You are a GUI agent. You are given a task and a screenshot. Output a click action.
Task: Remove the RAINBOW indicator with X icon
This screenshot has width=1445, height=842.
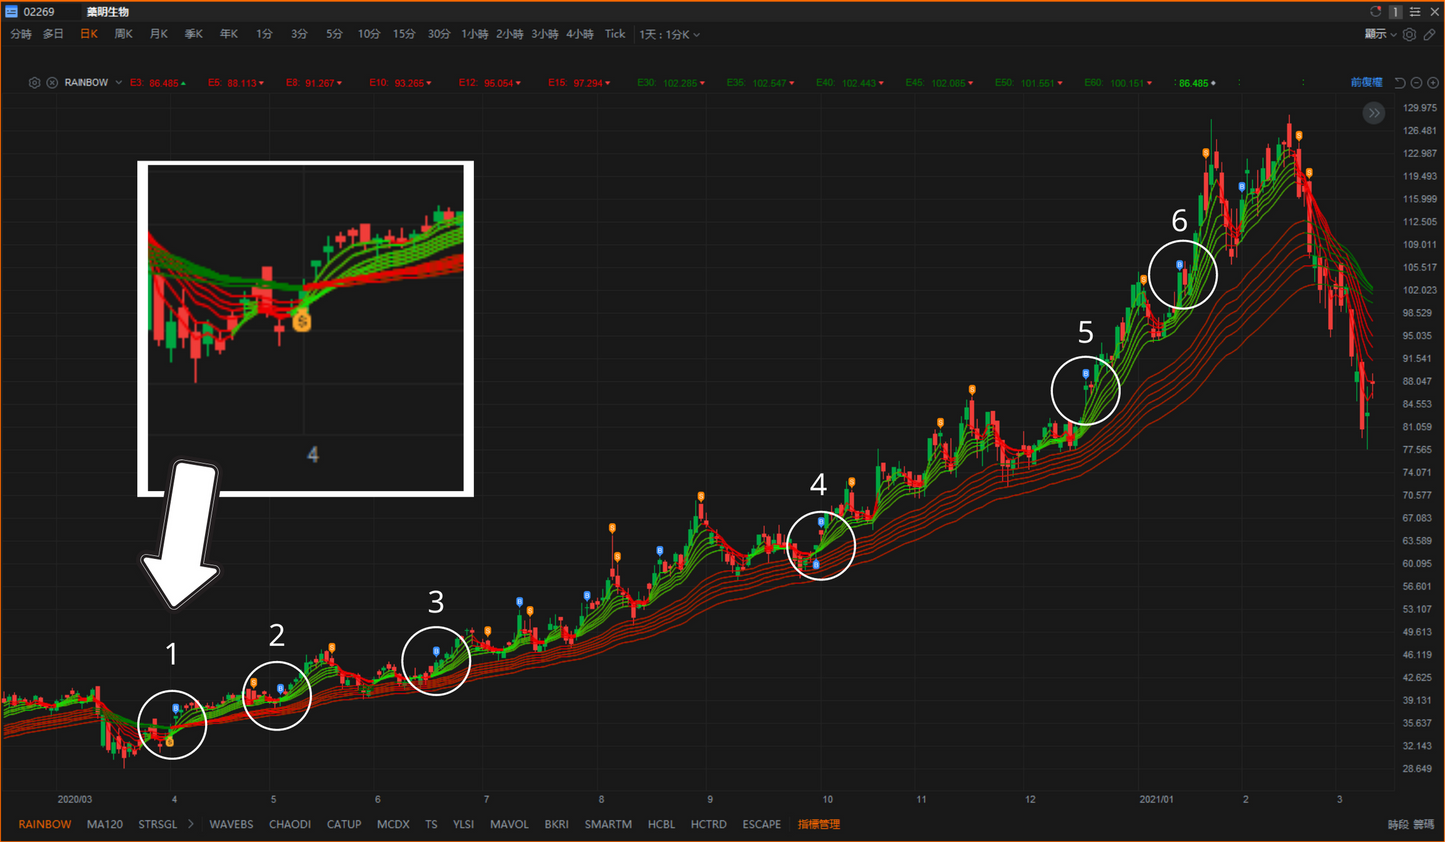(52, 83)
